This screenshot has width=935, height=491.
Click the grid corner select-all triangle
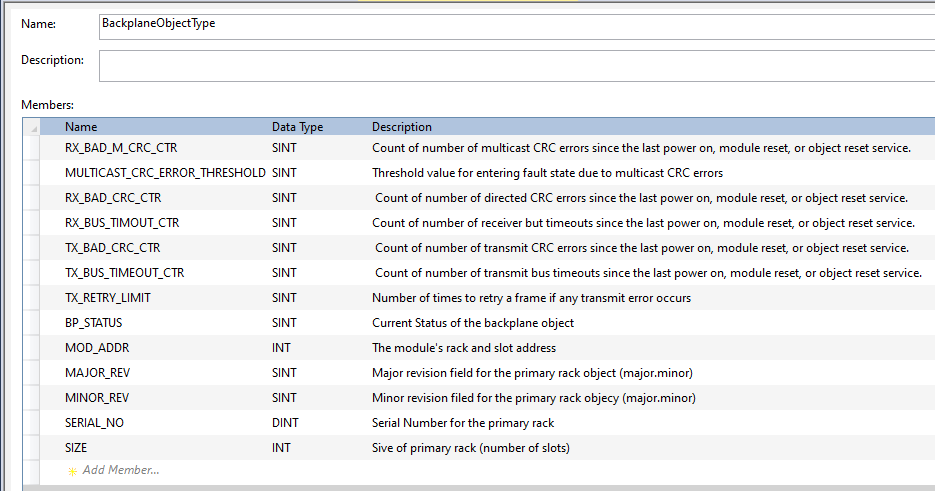pyautogui.click(x=33, y=128)
